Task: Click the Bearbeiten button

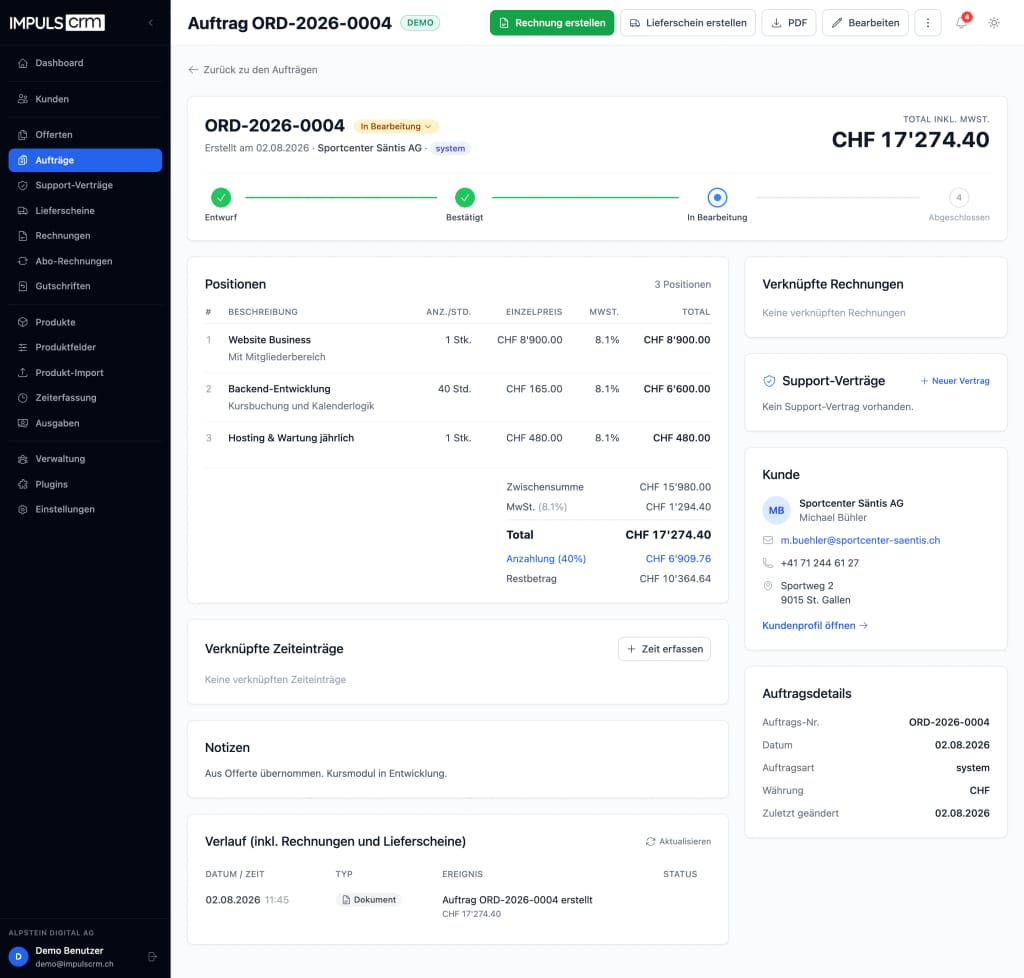Action: point(865,23)
